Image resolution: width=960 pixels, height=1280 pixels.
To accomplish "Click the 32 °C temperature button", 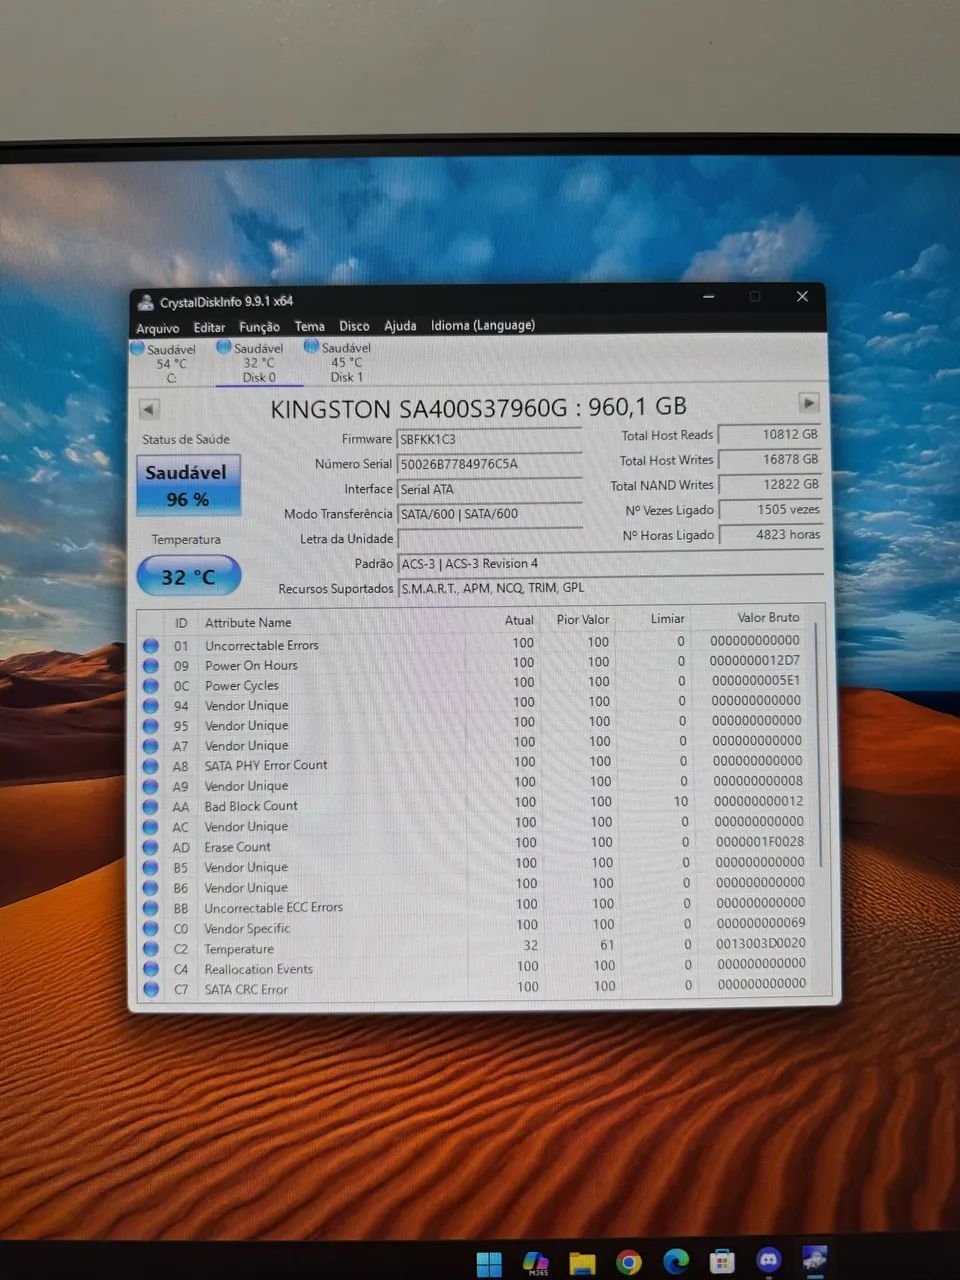I will click(188, 576).
